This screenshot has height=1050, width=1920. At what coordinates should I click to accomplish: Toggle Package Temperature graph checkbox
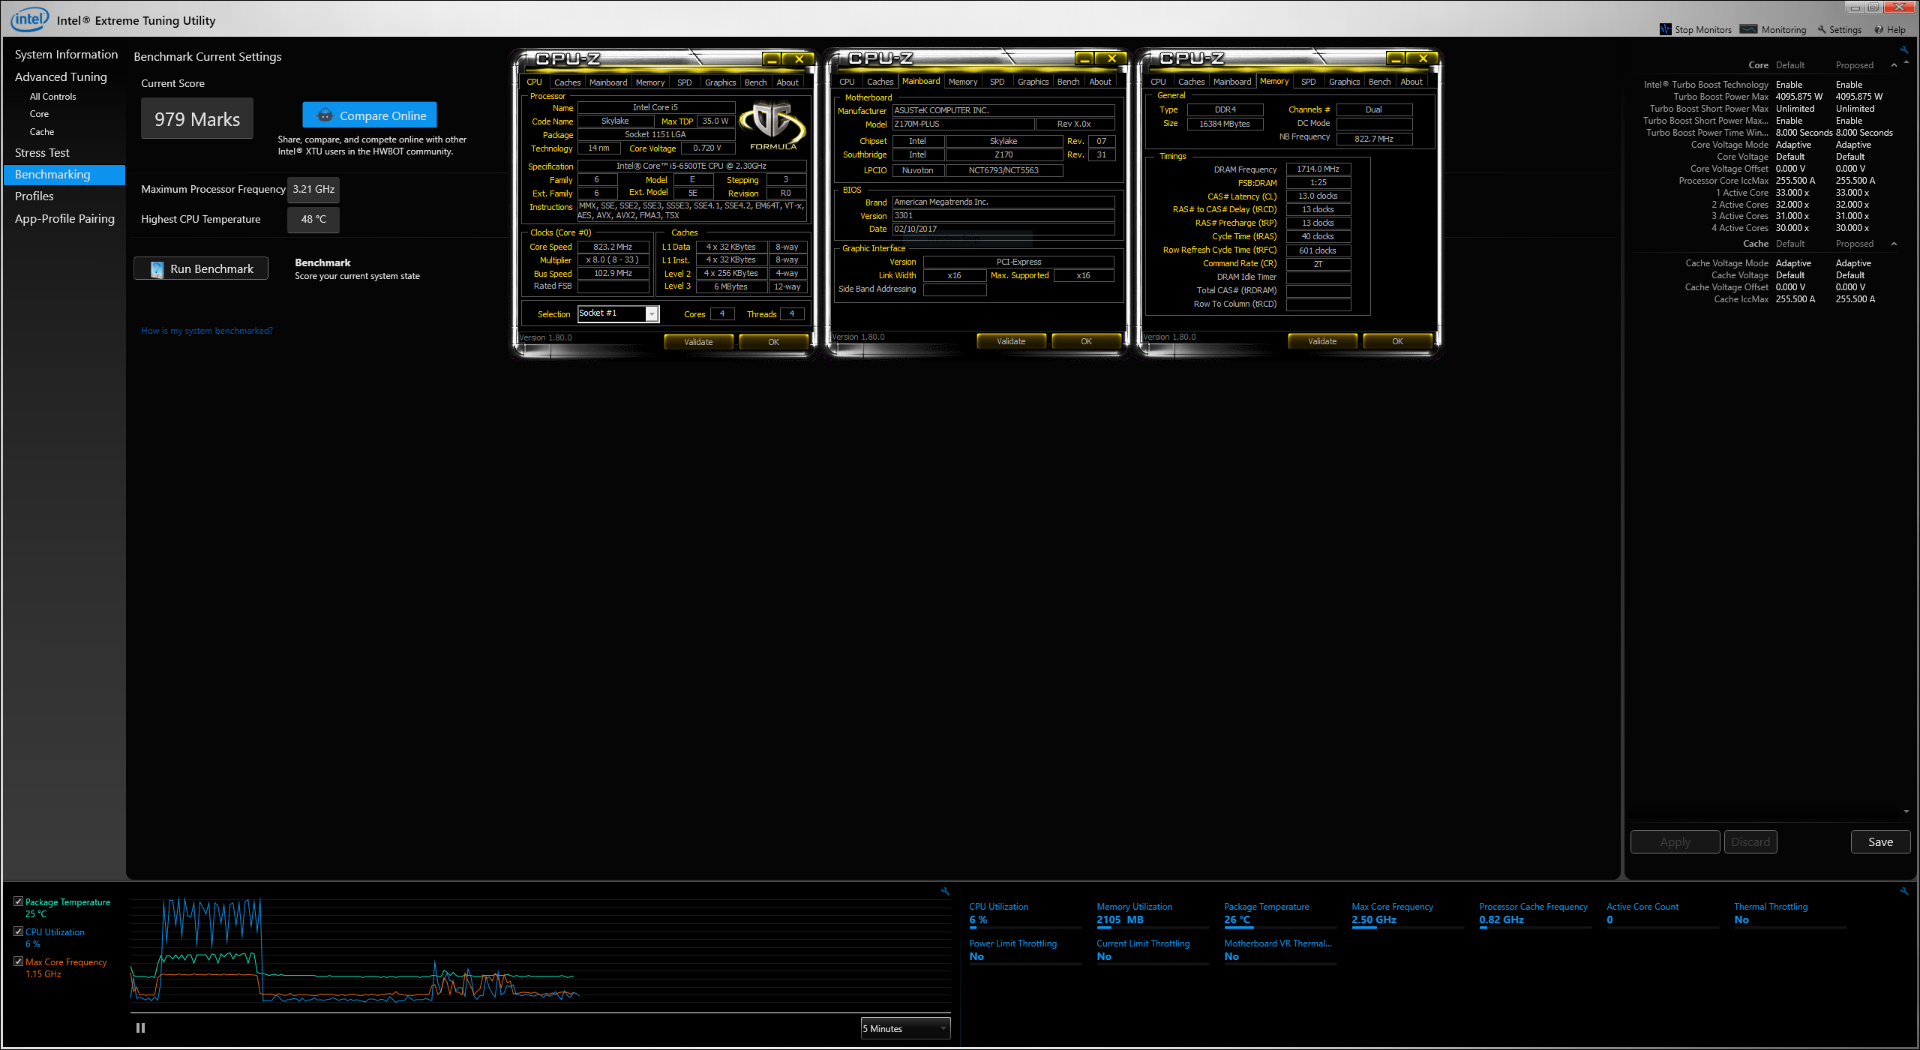click(18, 901)
